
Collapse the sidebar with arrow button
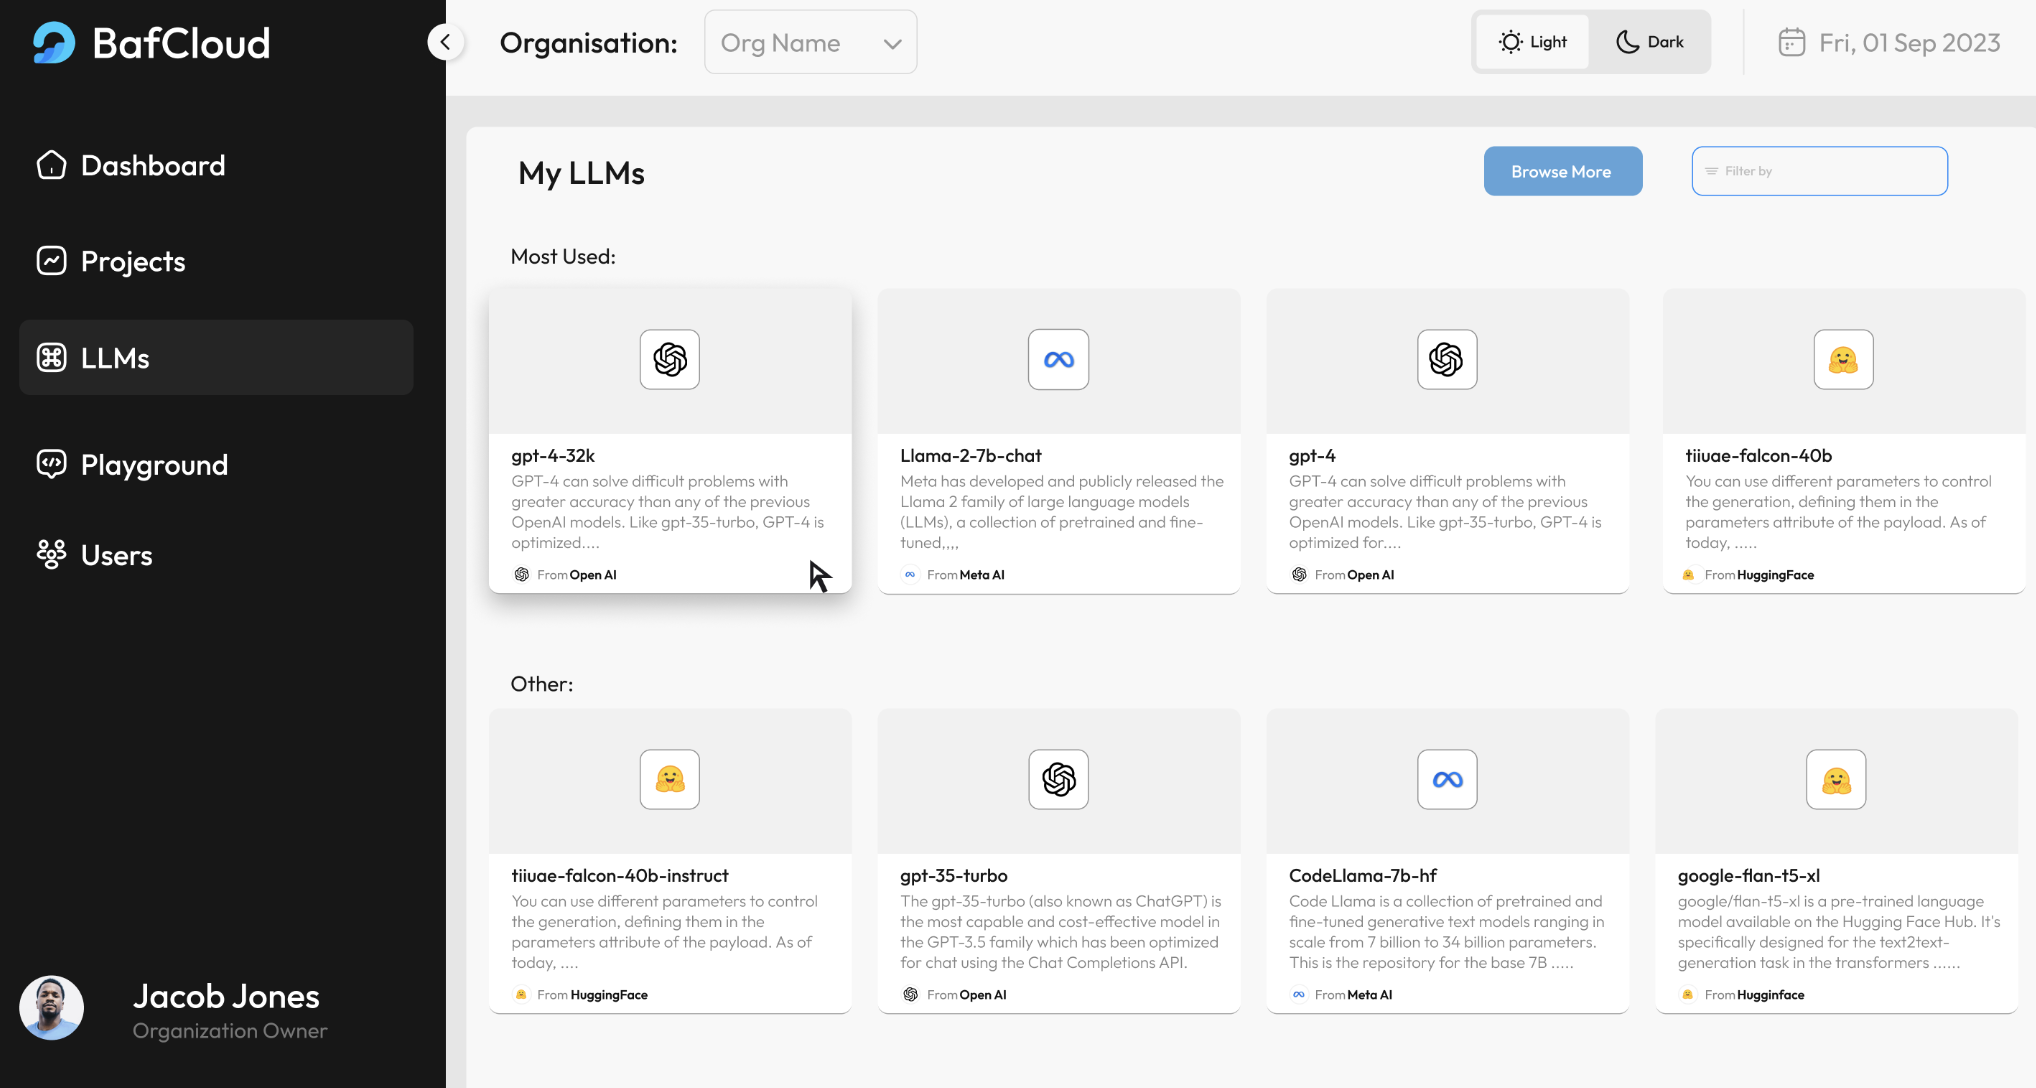tap(445, 42)
